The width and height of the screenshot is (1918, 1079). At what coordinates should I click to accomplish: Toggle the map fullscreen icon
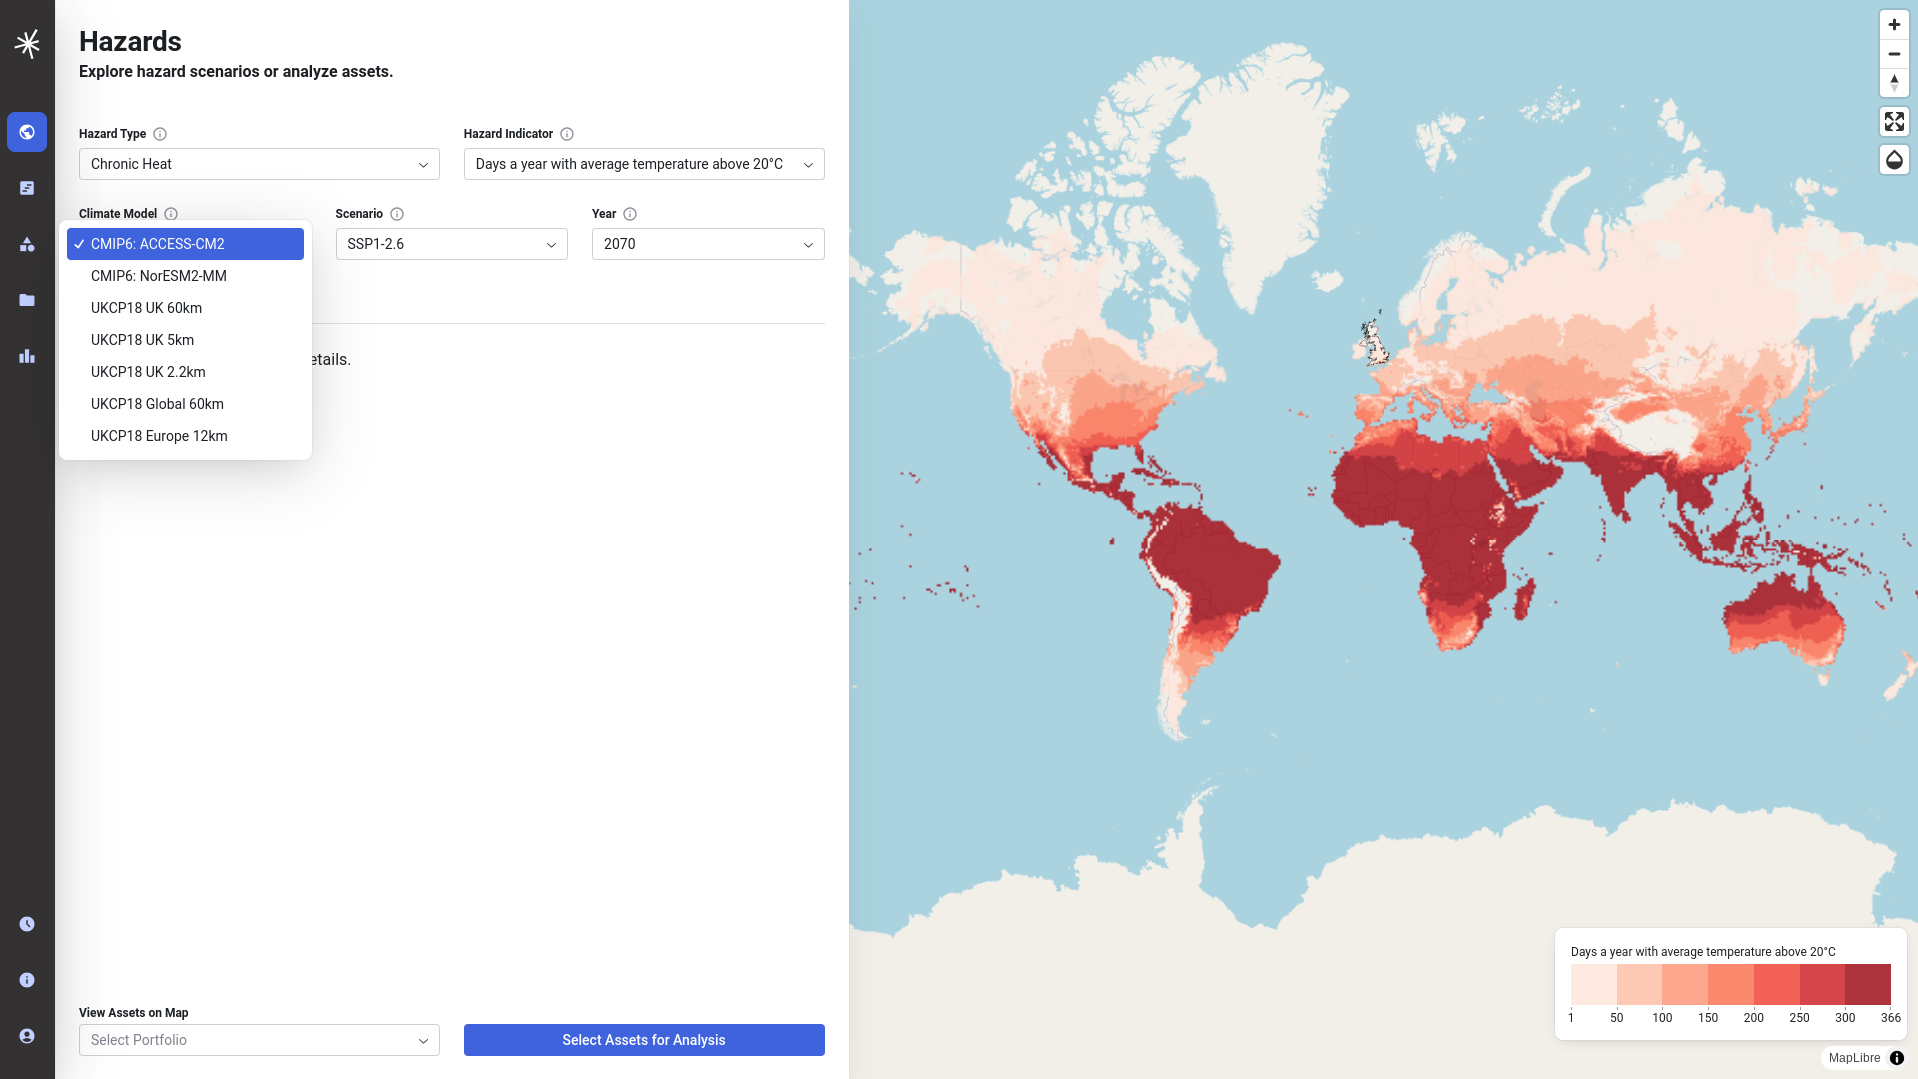pyautogui.click(x=1894, y=122)
